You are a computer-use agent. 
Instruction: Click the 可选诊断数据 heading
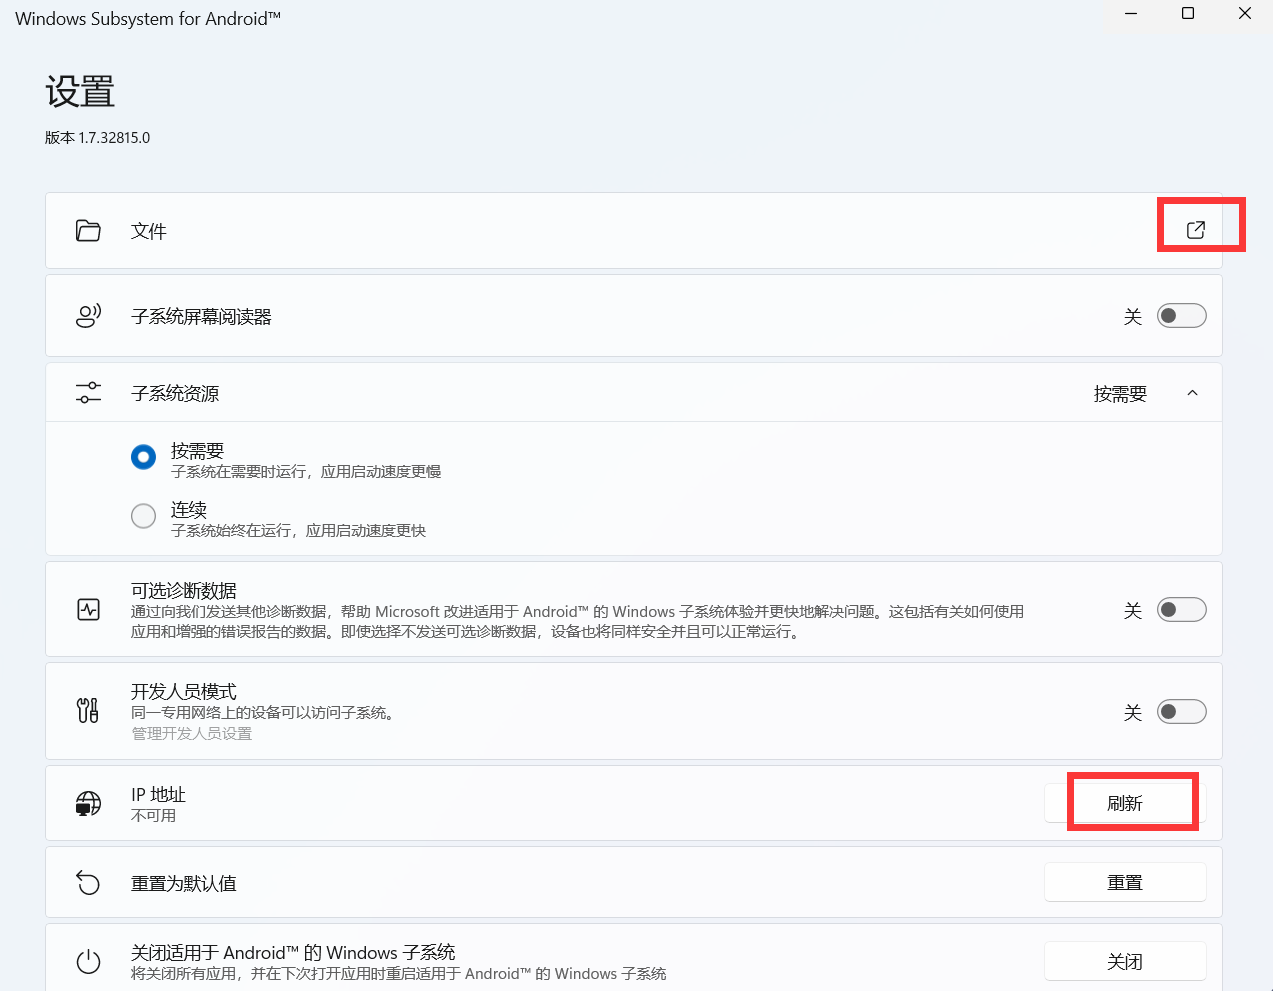pyautogui.click(x=184, y=591)
